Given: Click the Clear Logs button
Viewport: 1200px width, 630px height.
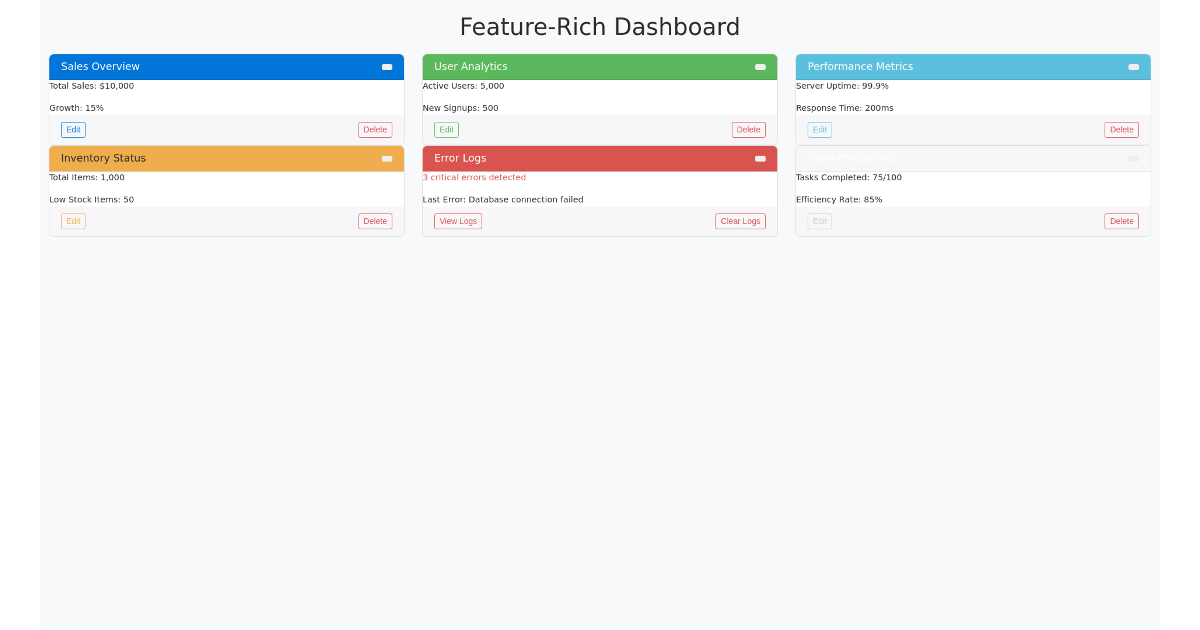Looking at the screenshot, I should pyautogui.click(x=740, y=221).
